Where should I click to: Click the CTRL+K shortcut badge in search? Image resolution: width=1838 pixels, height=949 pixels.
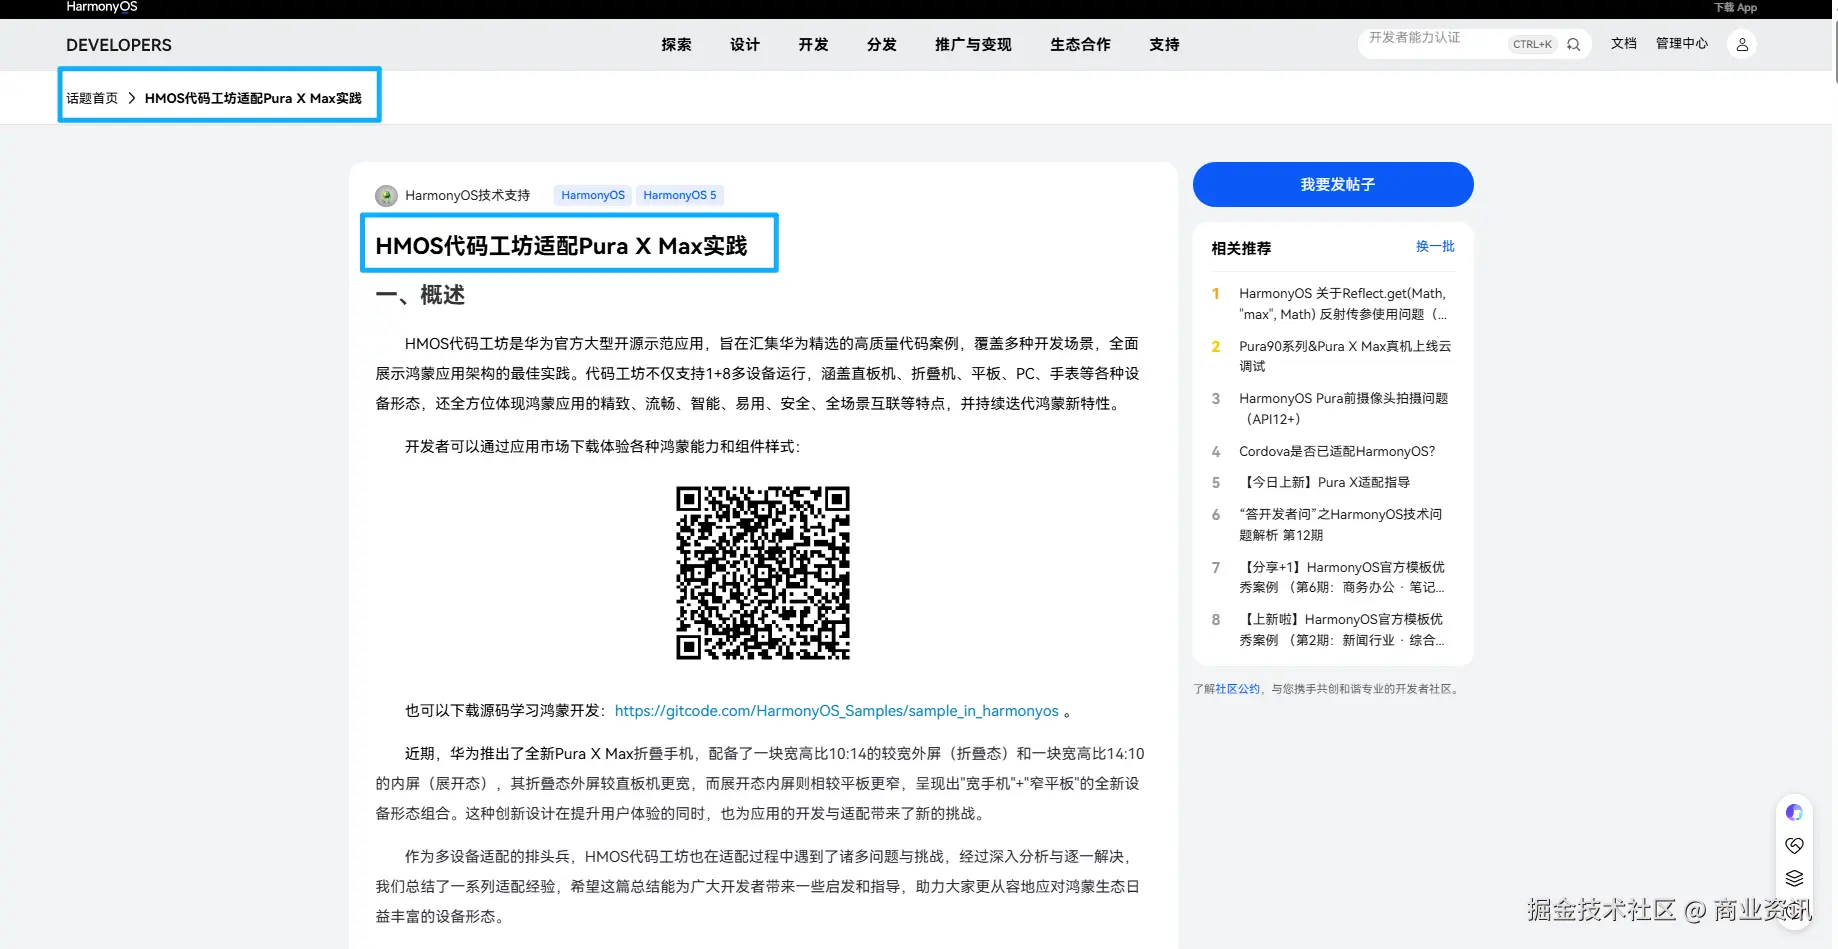(1532, 44)
